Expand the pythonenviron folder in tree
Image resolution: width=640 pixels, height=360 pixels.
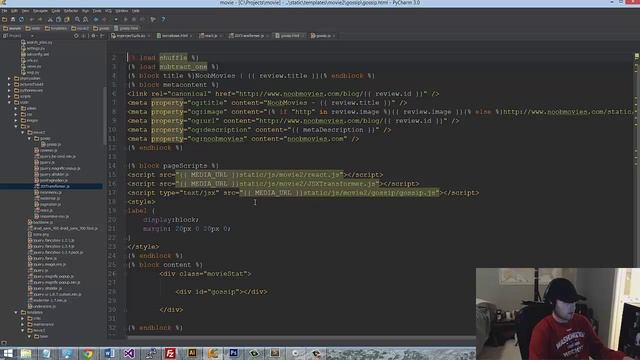[9, 90]
